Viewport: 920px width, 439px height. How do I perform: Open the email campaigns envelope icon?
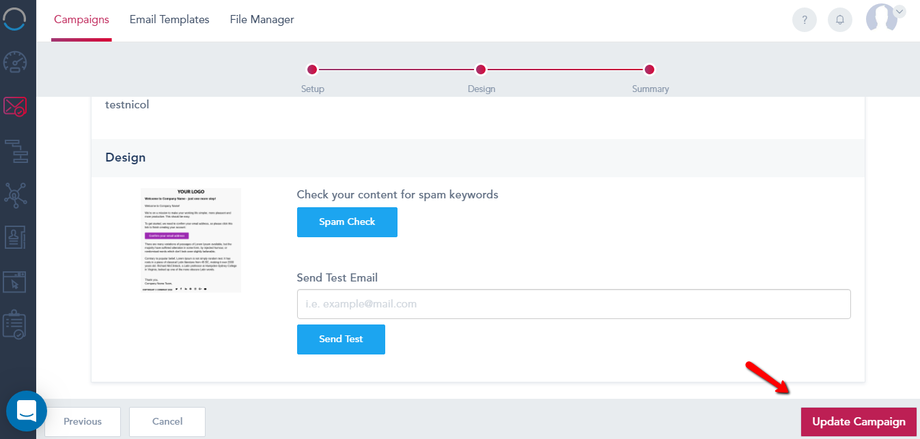[x=15, y=106]
